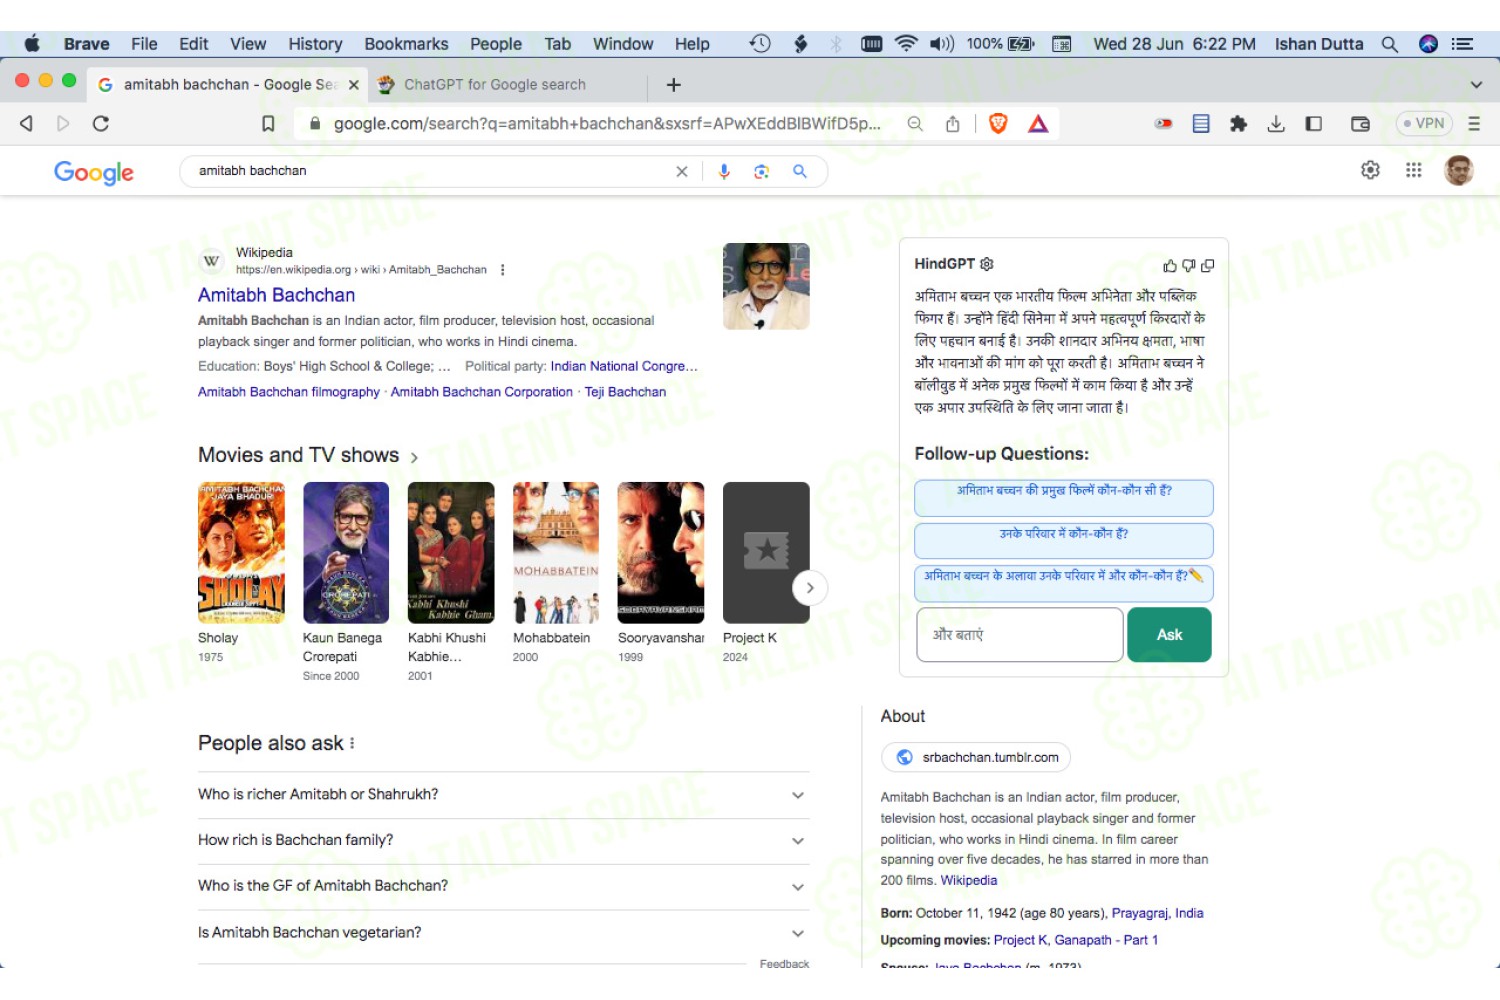1500x1000 pixels.
Task: Click the VPN button
Action: [x=1424, y=124]
